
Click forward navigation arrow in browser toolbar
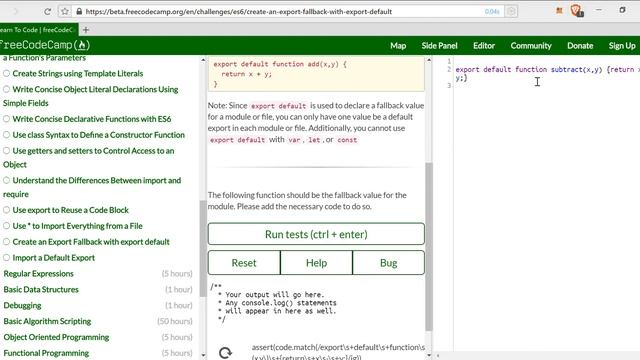click(x=16, y=11)
